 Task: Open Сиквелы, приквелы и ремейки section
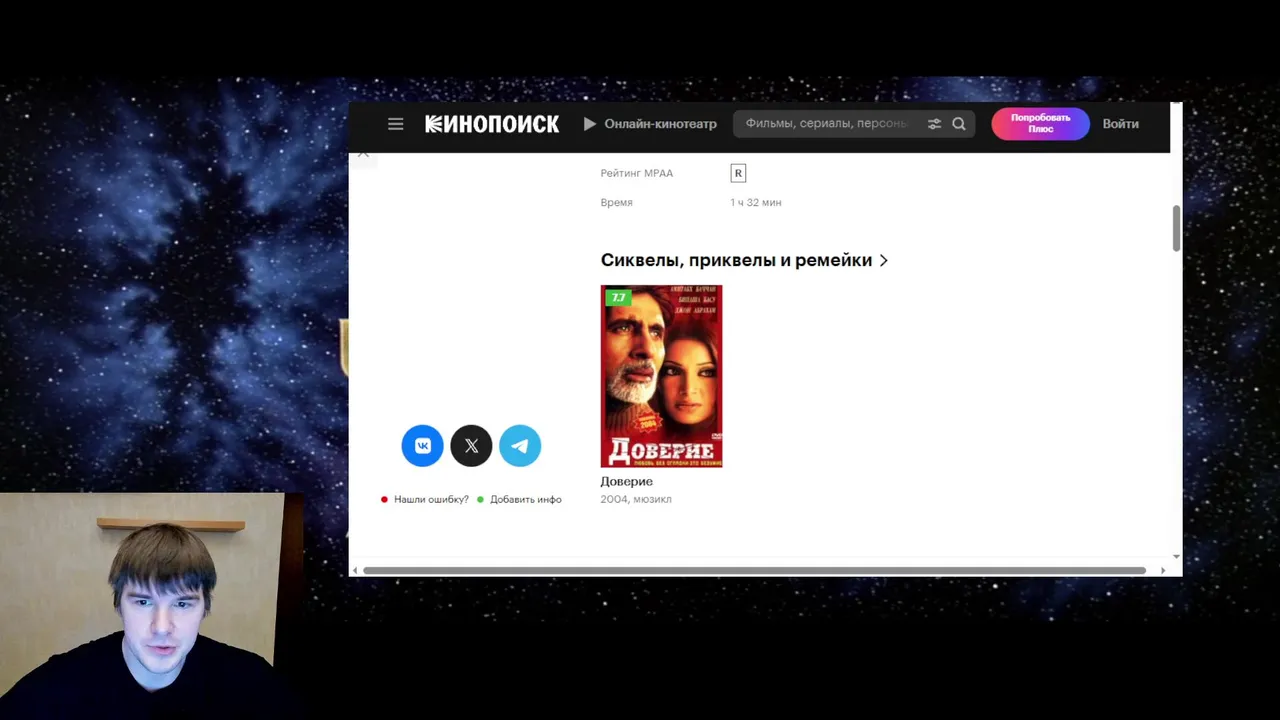click(736, 260)
